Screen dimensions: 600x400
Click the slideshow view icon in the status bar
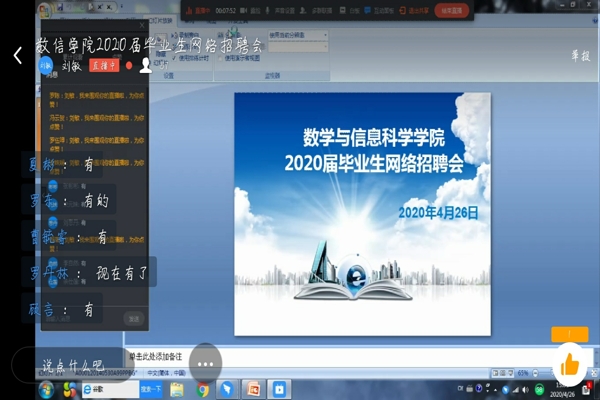[510, 373]
